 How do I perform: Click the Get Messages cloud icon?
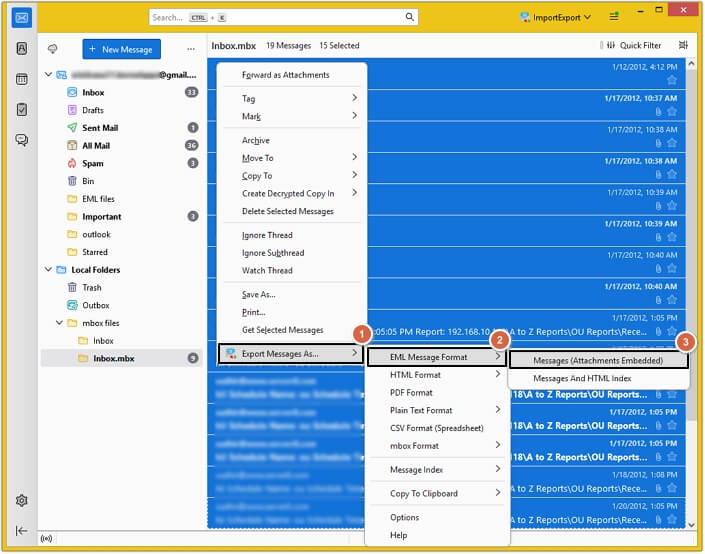(x=52, y=48)
